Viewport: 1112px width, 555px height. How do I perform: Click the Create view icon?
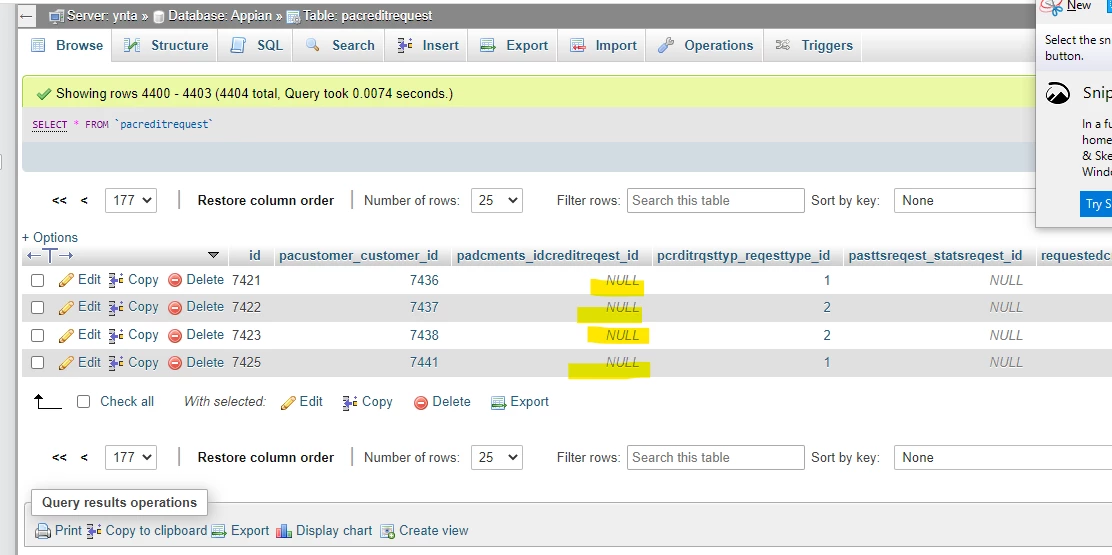[387, 531]
